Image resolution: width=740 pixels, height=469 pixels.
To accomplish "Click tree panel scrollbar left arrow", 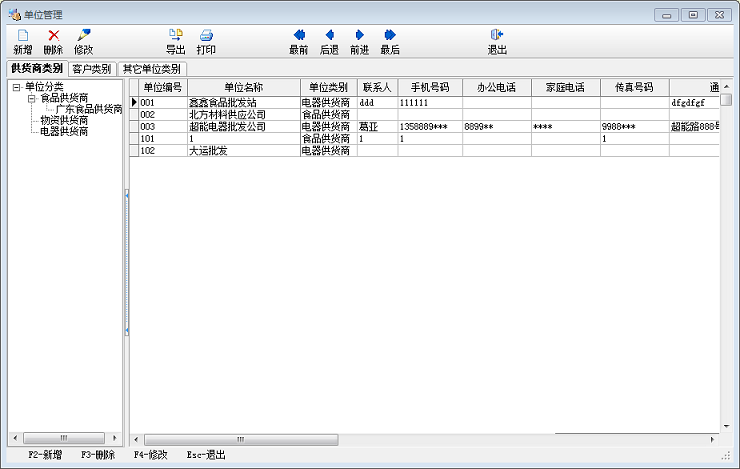I will [x=16, y=438].
